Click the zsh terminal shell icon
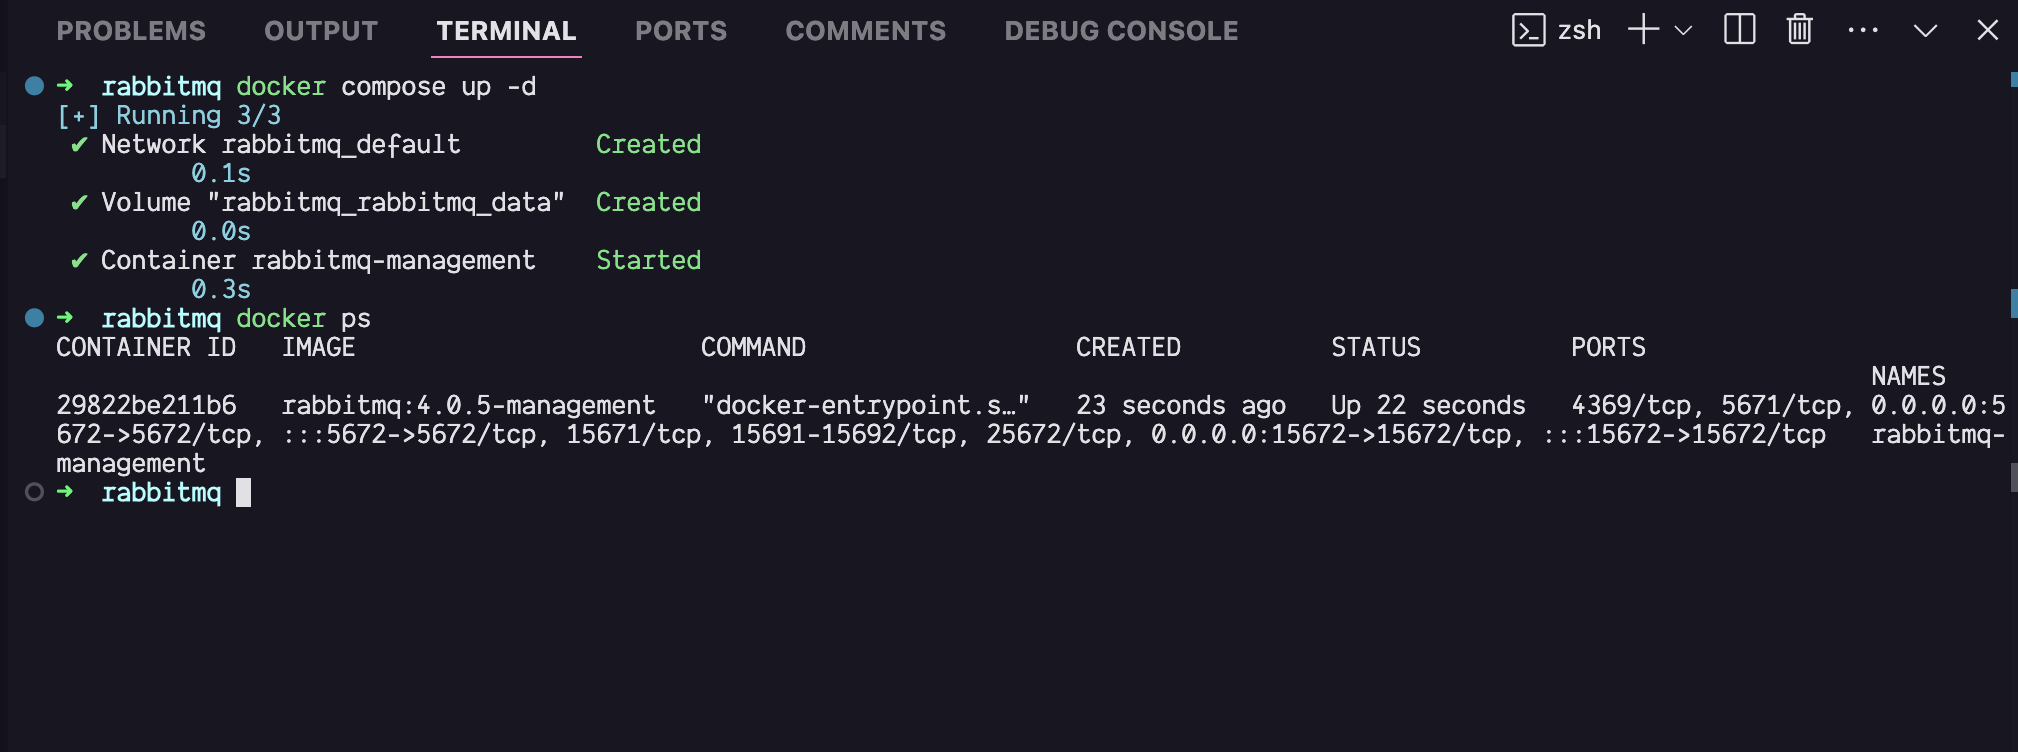2018x752 pixels. click(1528, 31)
